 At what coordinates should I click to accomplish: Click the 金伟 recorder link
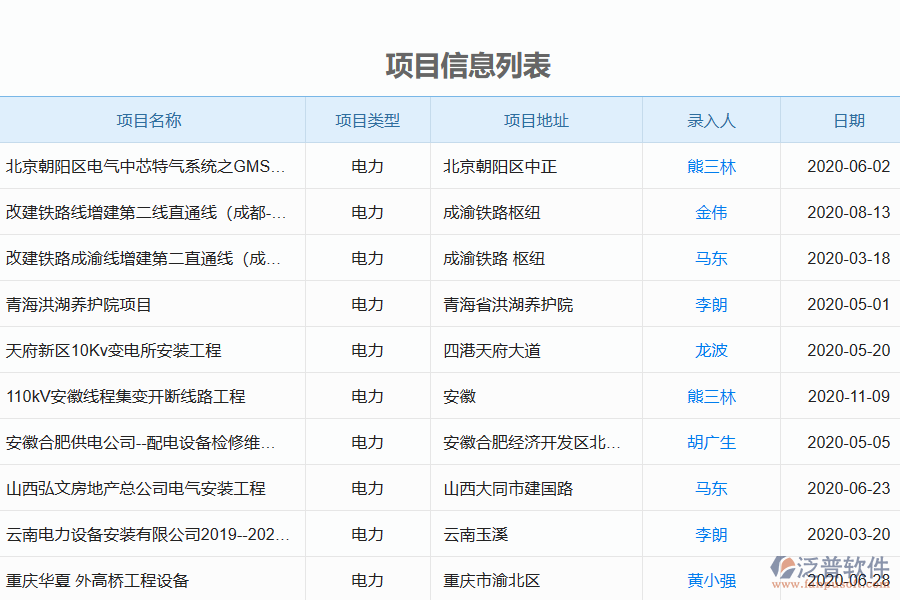tap(711, 212)
